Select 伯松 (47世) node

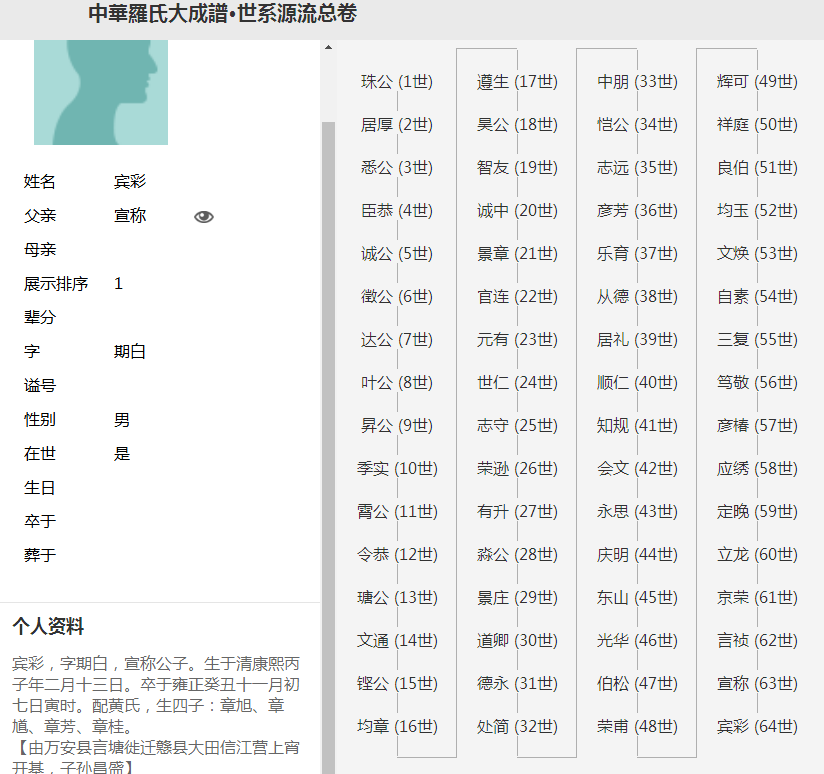637,684
